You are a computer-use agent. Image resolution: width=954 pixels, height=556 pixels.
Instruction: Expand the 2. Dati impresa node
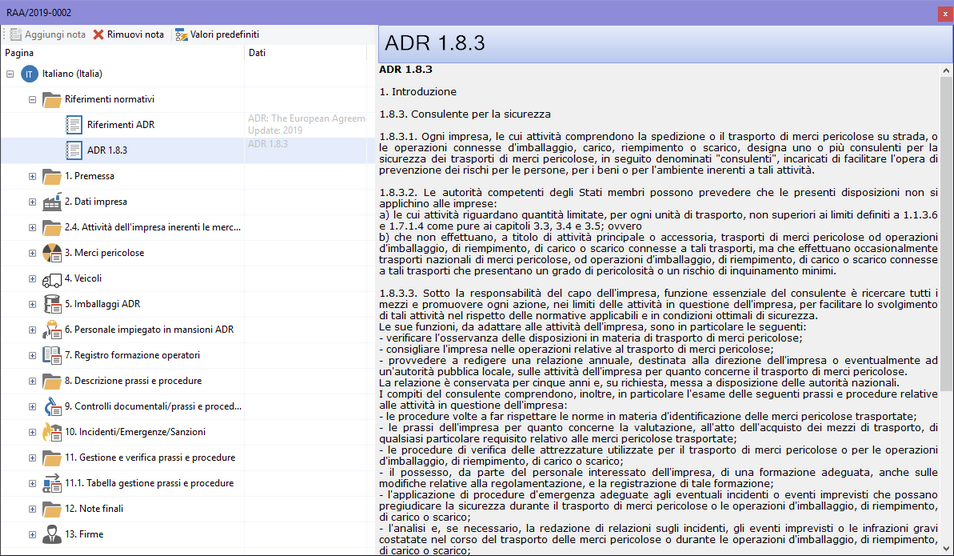32,202
